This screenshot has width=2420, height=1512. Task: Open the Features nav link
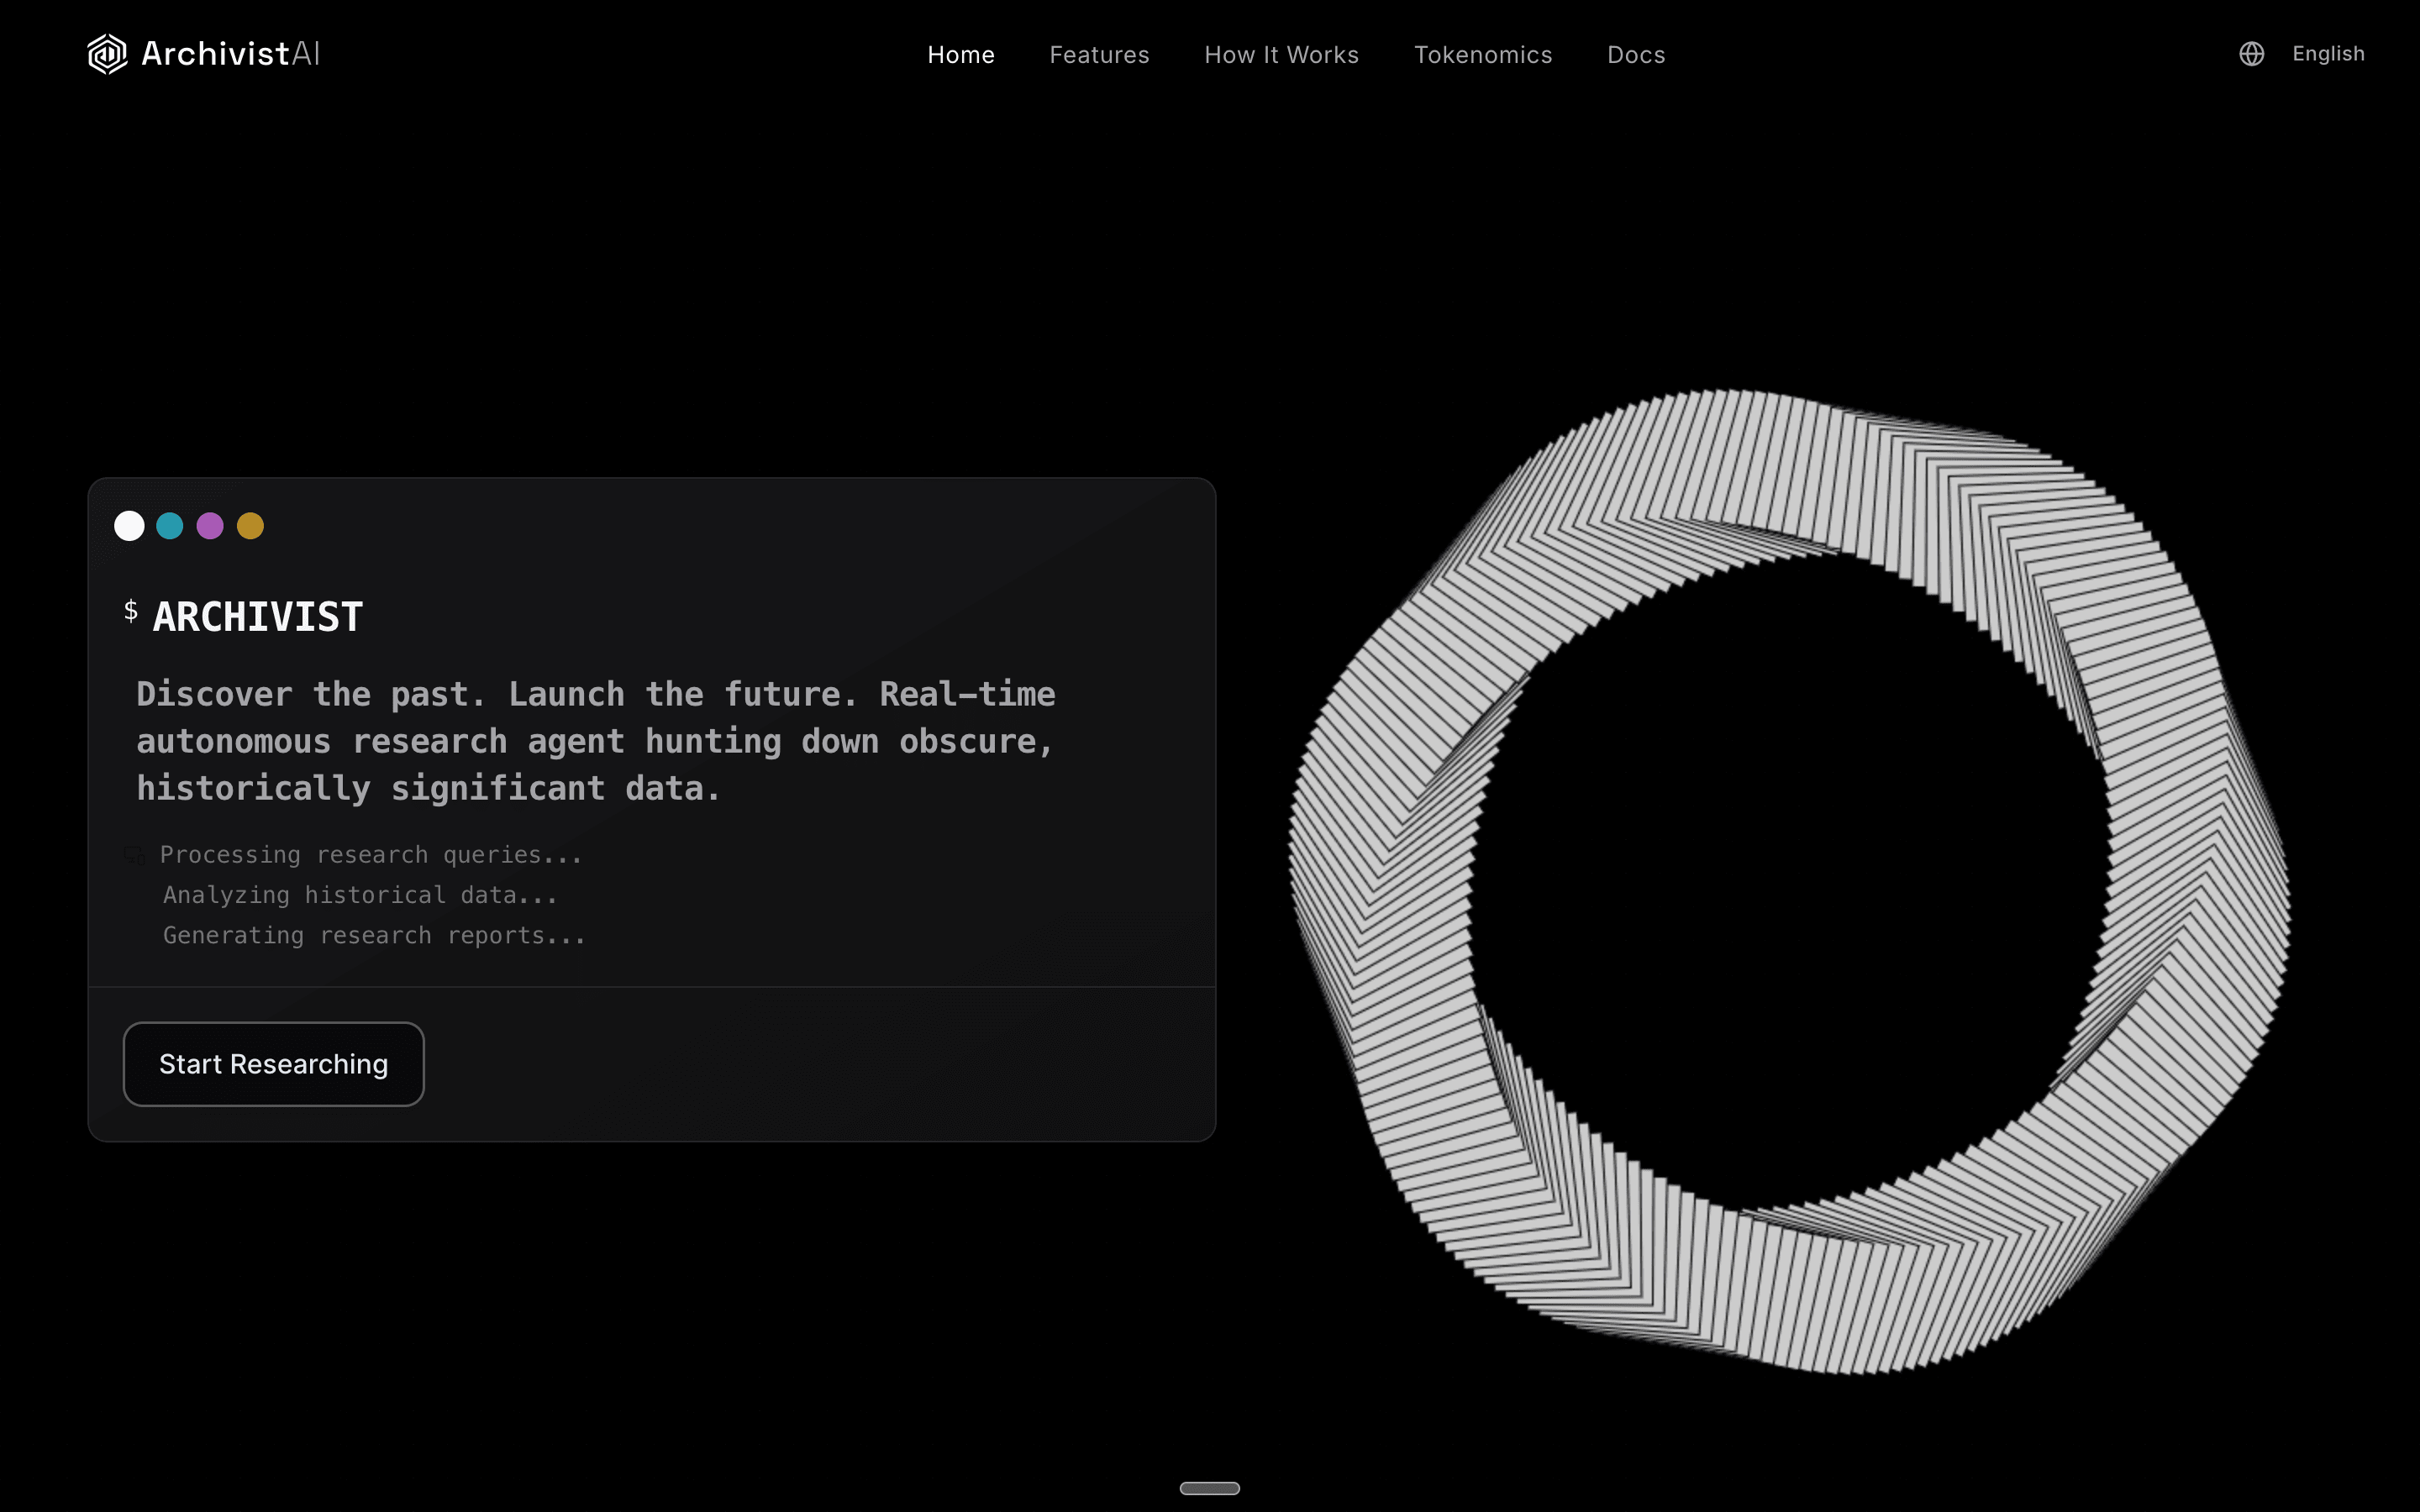tap(1099, 55)
